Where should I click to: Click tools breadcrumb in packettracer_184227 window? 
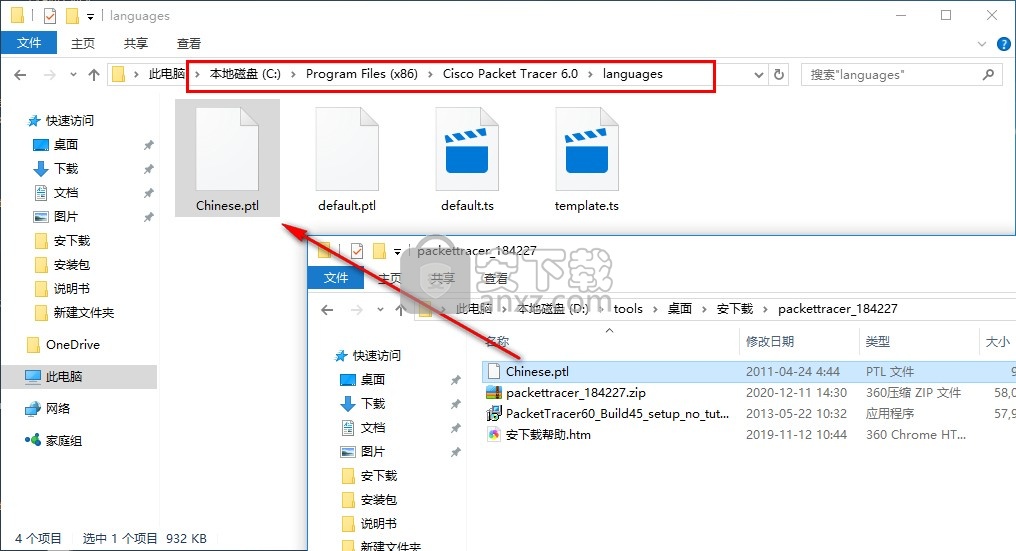[x=628, y=309]
